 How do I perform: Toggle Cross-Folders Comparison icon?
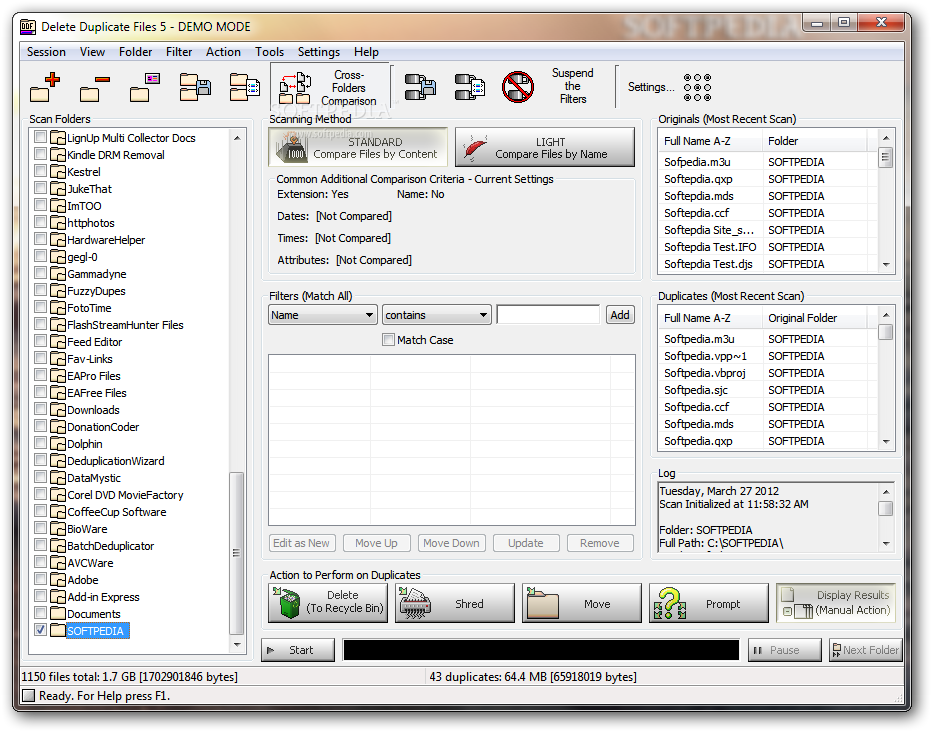[295, 89]
